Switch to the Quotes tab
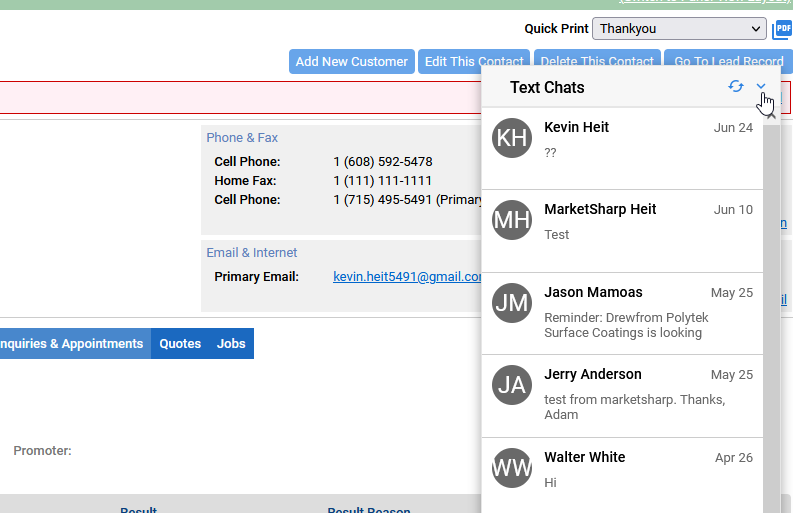The width and height of the screenshot is (793, 513). (x=180, y=344)
